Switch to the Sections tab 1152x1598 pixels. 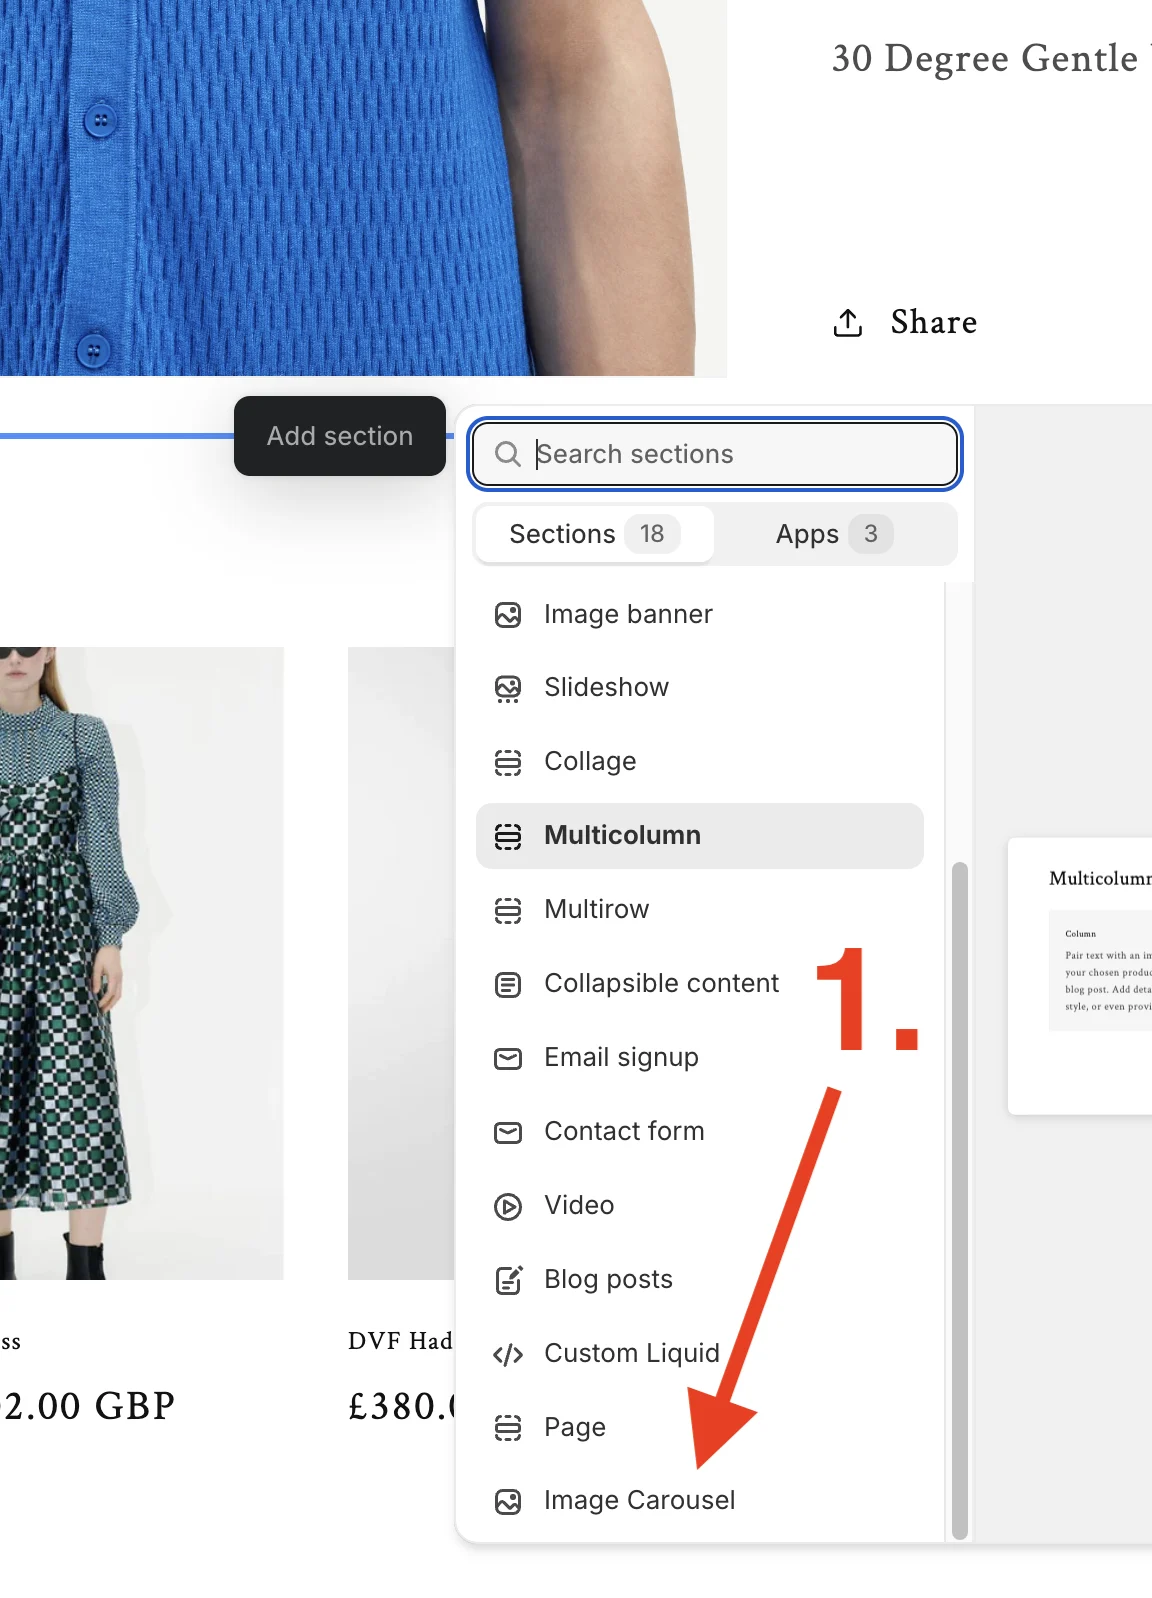pyautogui.click(x=594, y=534)
